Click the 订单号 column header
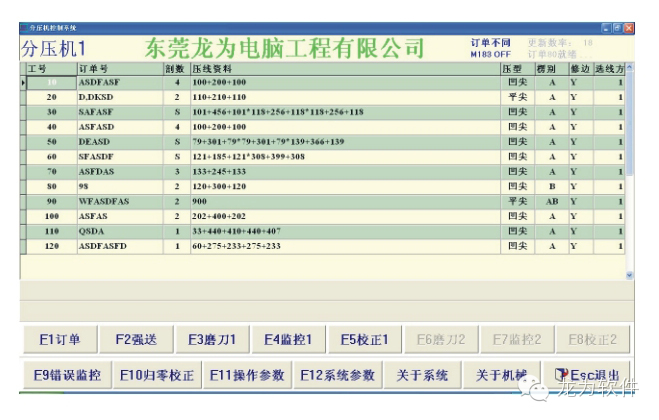The width and height of the screenshot is (659, 420). click(x=118, y=69)
